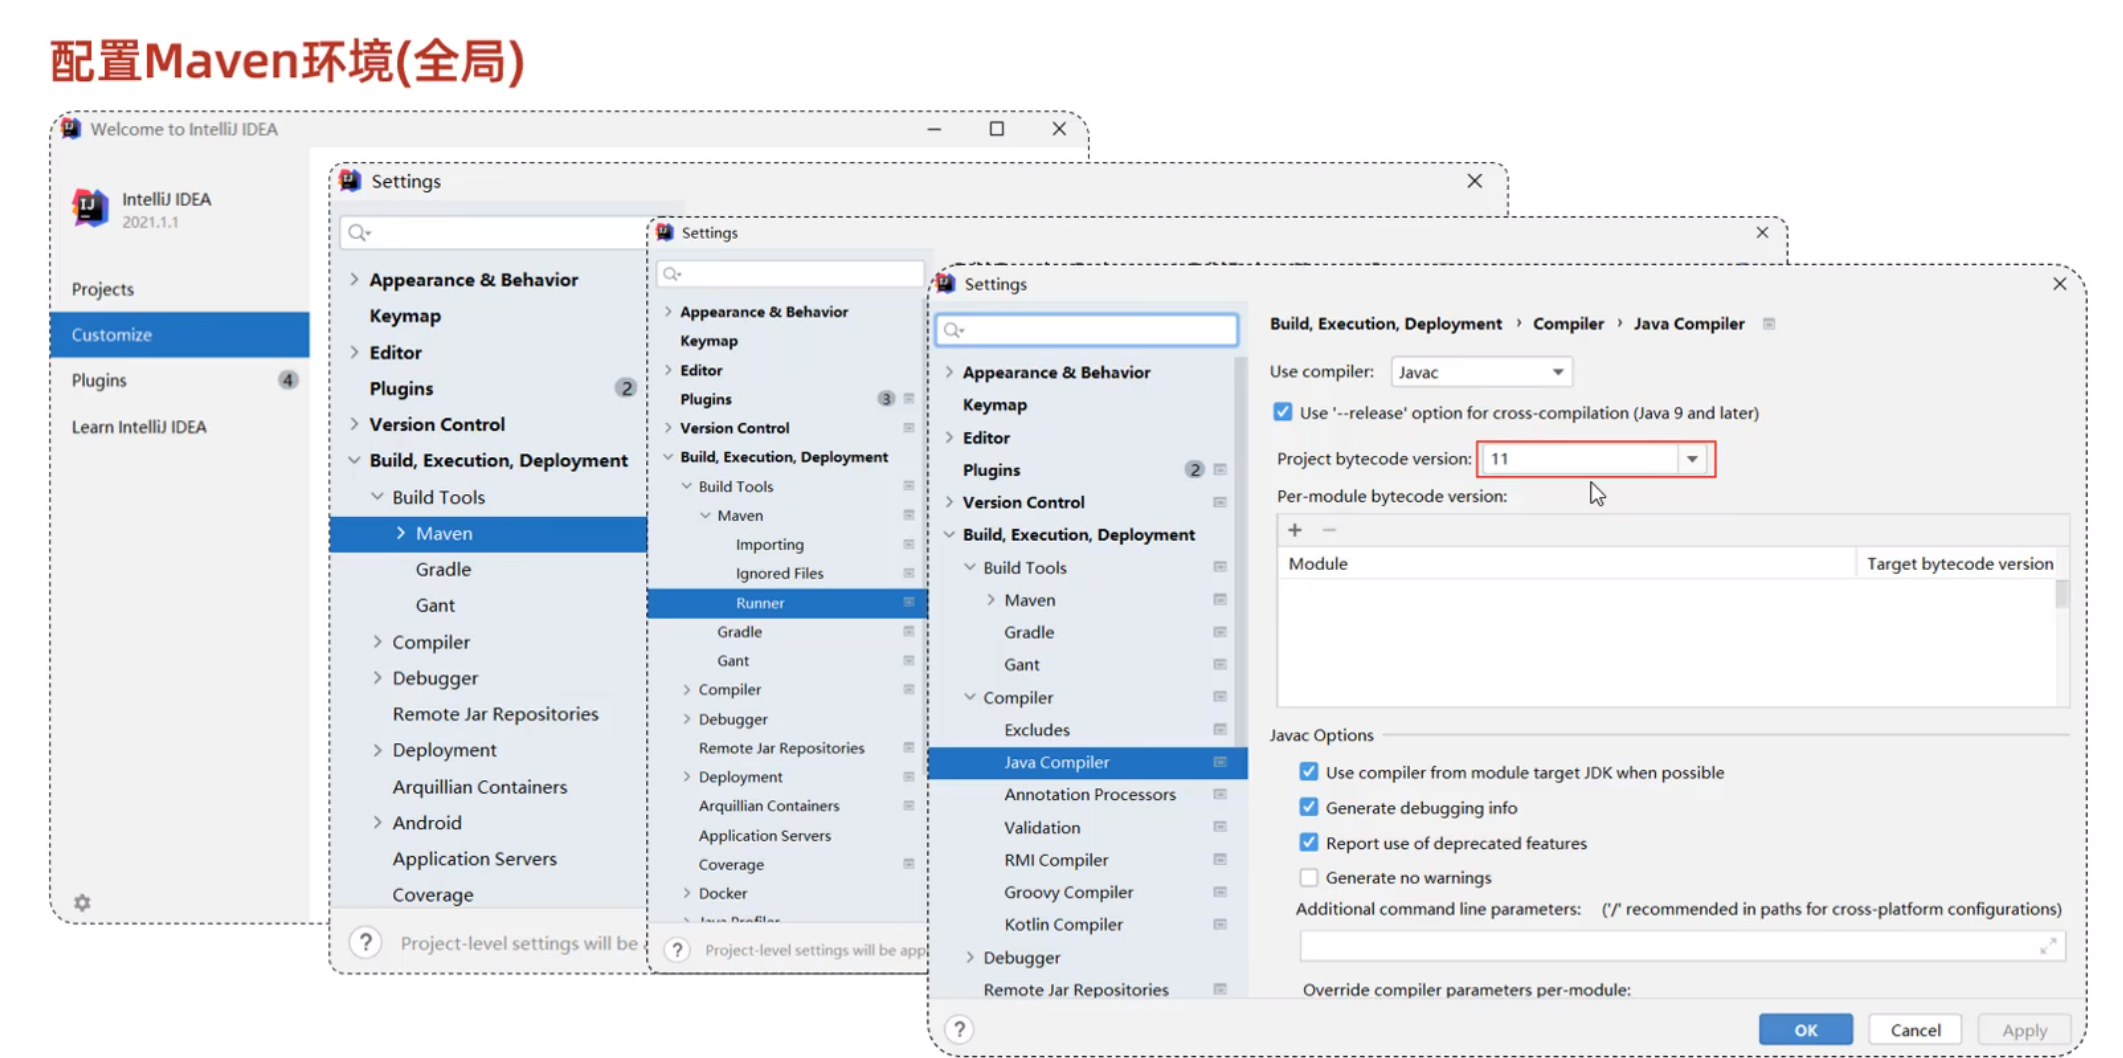The width and height of the screenshot is (2123, 1058).
Task: Click the settings gear icon on Welcome screen
Action: click(81, 902)
